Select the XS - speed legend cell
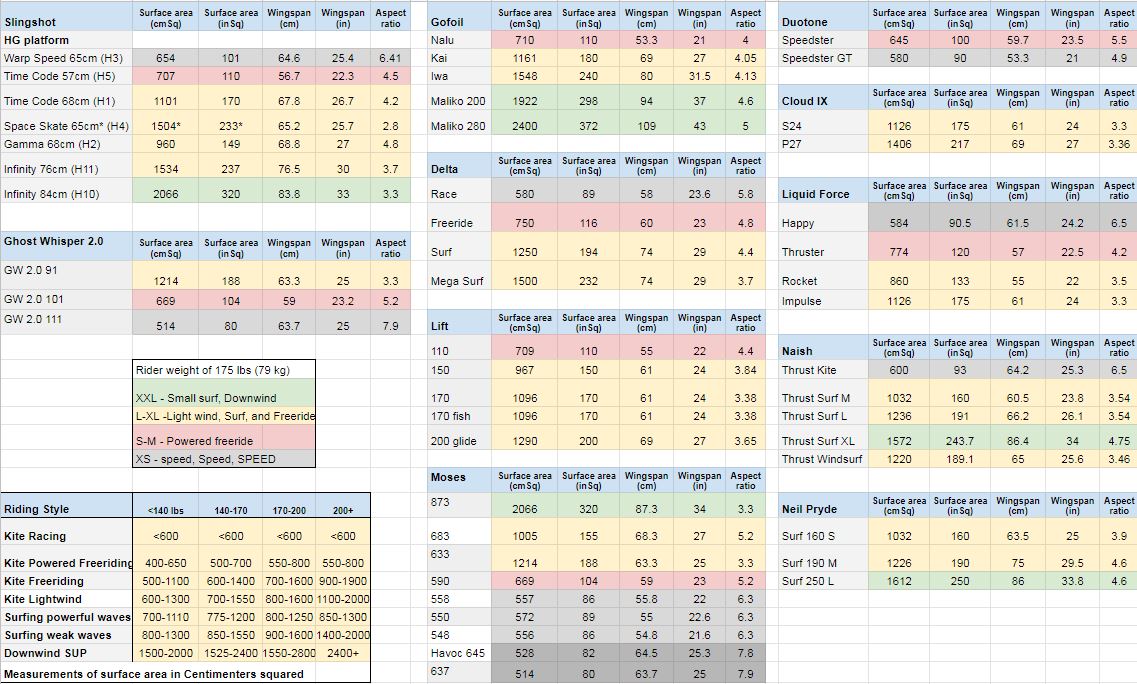 [224, 459]
